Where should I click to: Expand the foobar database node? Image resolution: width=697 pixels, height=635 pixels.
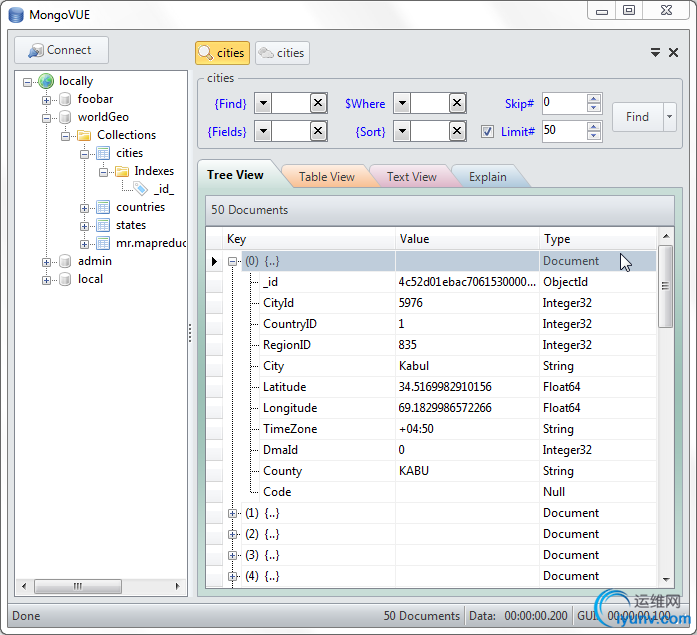[46, 100]
